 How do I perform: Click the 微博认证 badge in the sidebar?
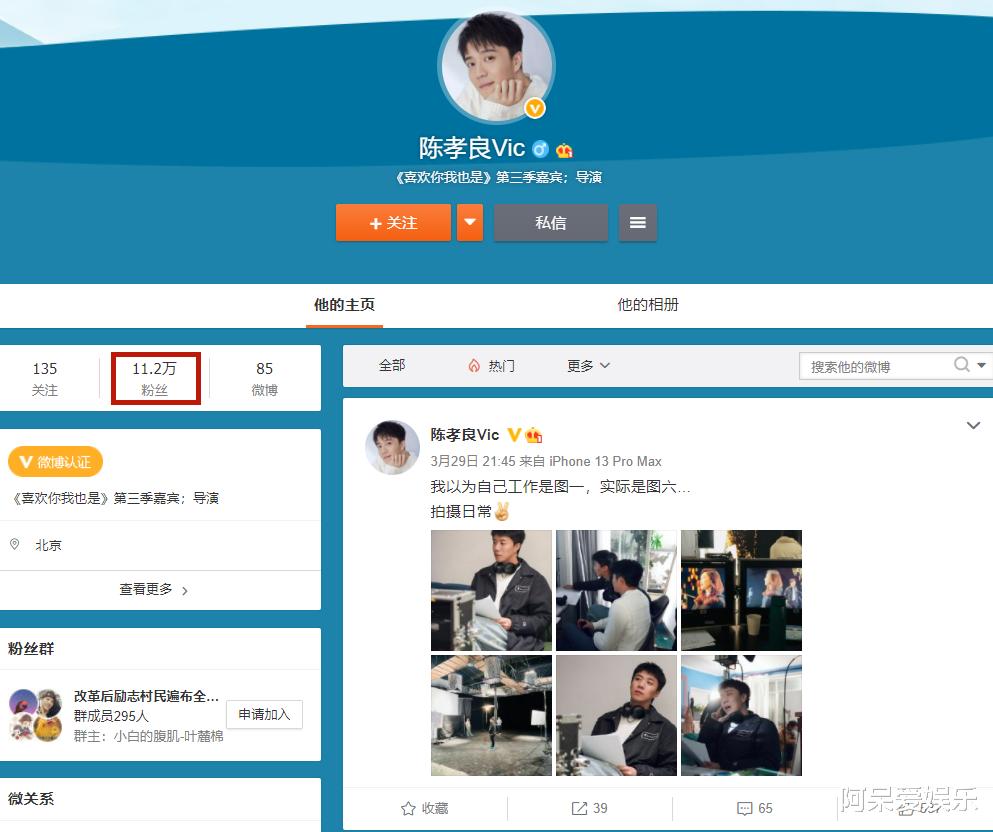click(x=55, y=462)
